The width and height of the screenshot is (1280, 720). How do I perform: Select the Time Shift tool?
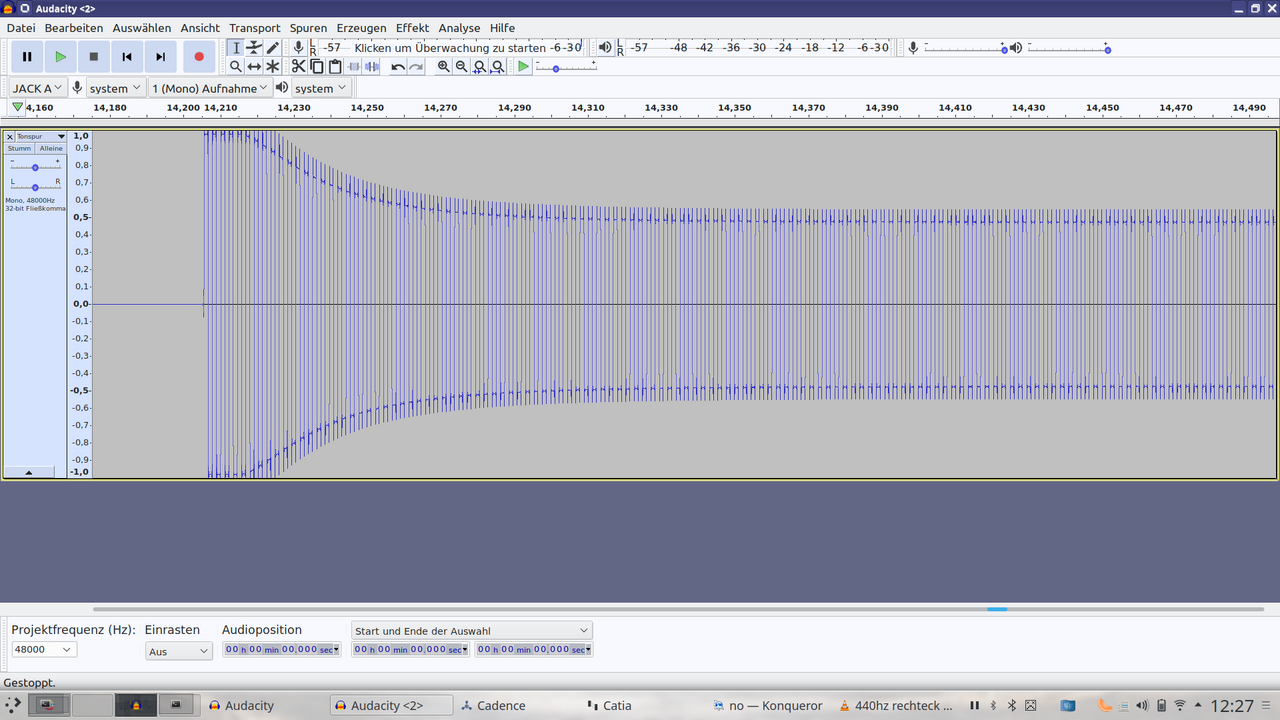pyautogui.click(x=254, y=66)
